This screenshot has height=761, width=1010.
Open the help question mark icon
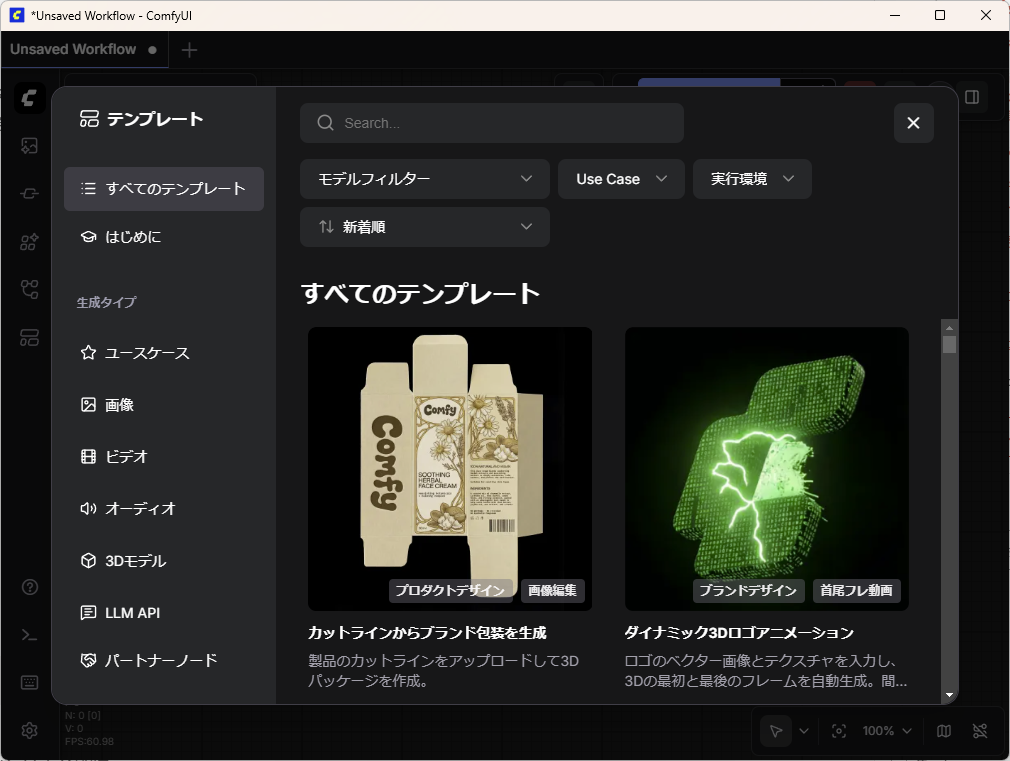pos(29,587)
